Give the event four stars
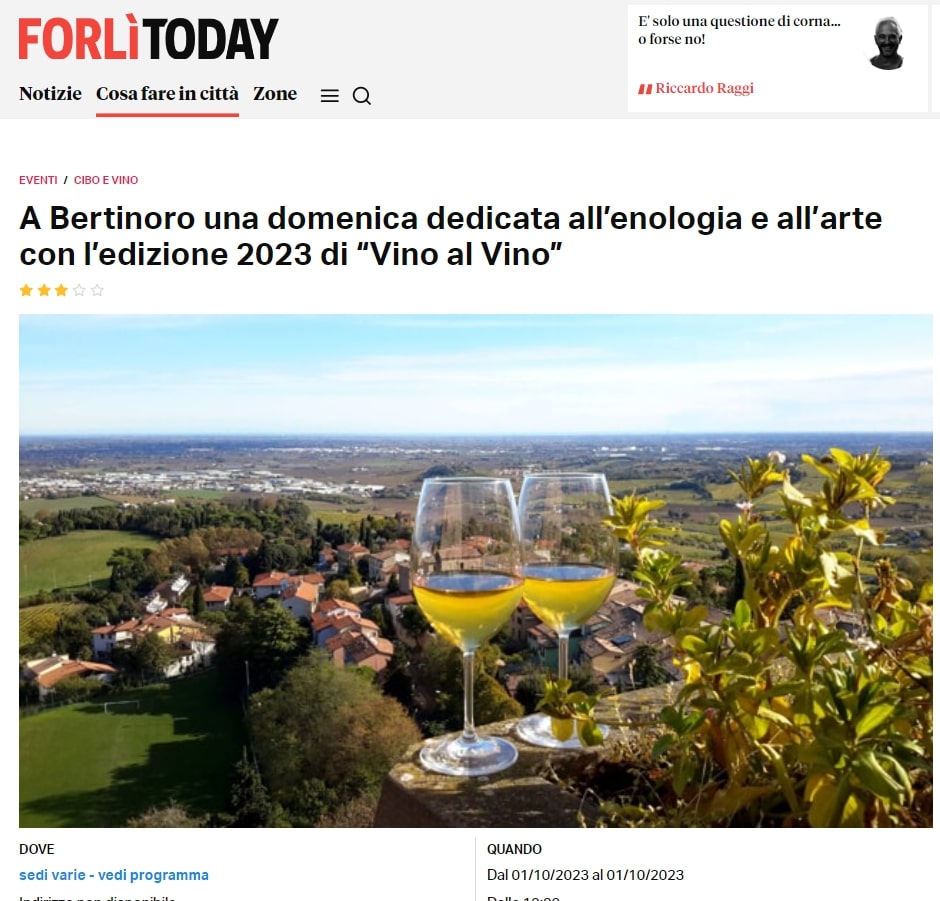Viewport: 940px width, 901px height. coord(79,291)
